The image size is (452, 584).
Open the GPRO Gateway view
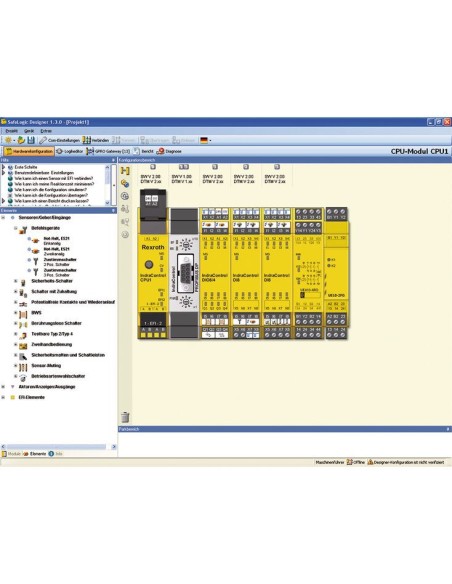coord(108,151)
